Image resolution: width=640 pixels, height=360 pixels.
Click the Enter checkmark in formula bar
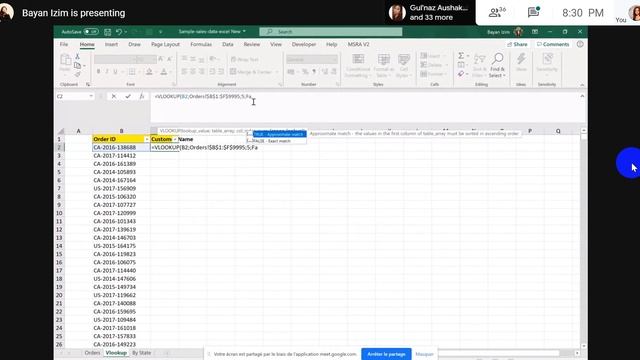[128, 96]
